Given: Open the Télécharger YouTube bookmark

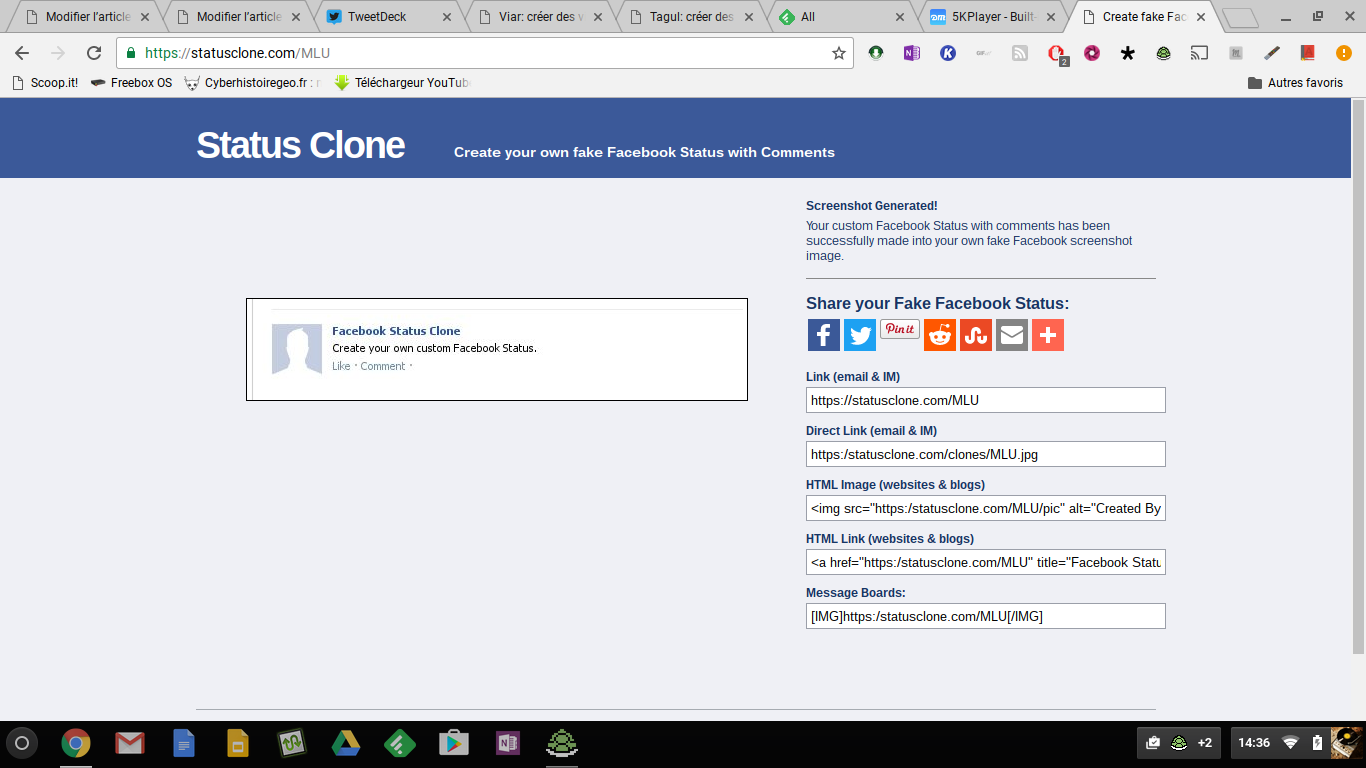Looking at the screenshot, I should tap(401, 83).
